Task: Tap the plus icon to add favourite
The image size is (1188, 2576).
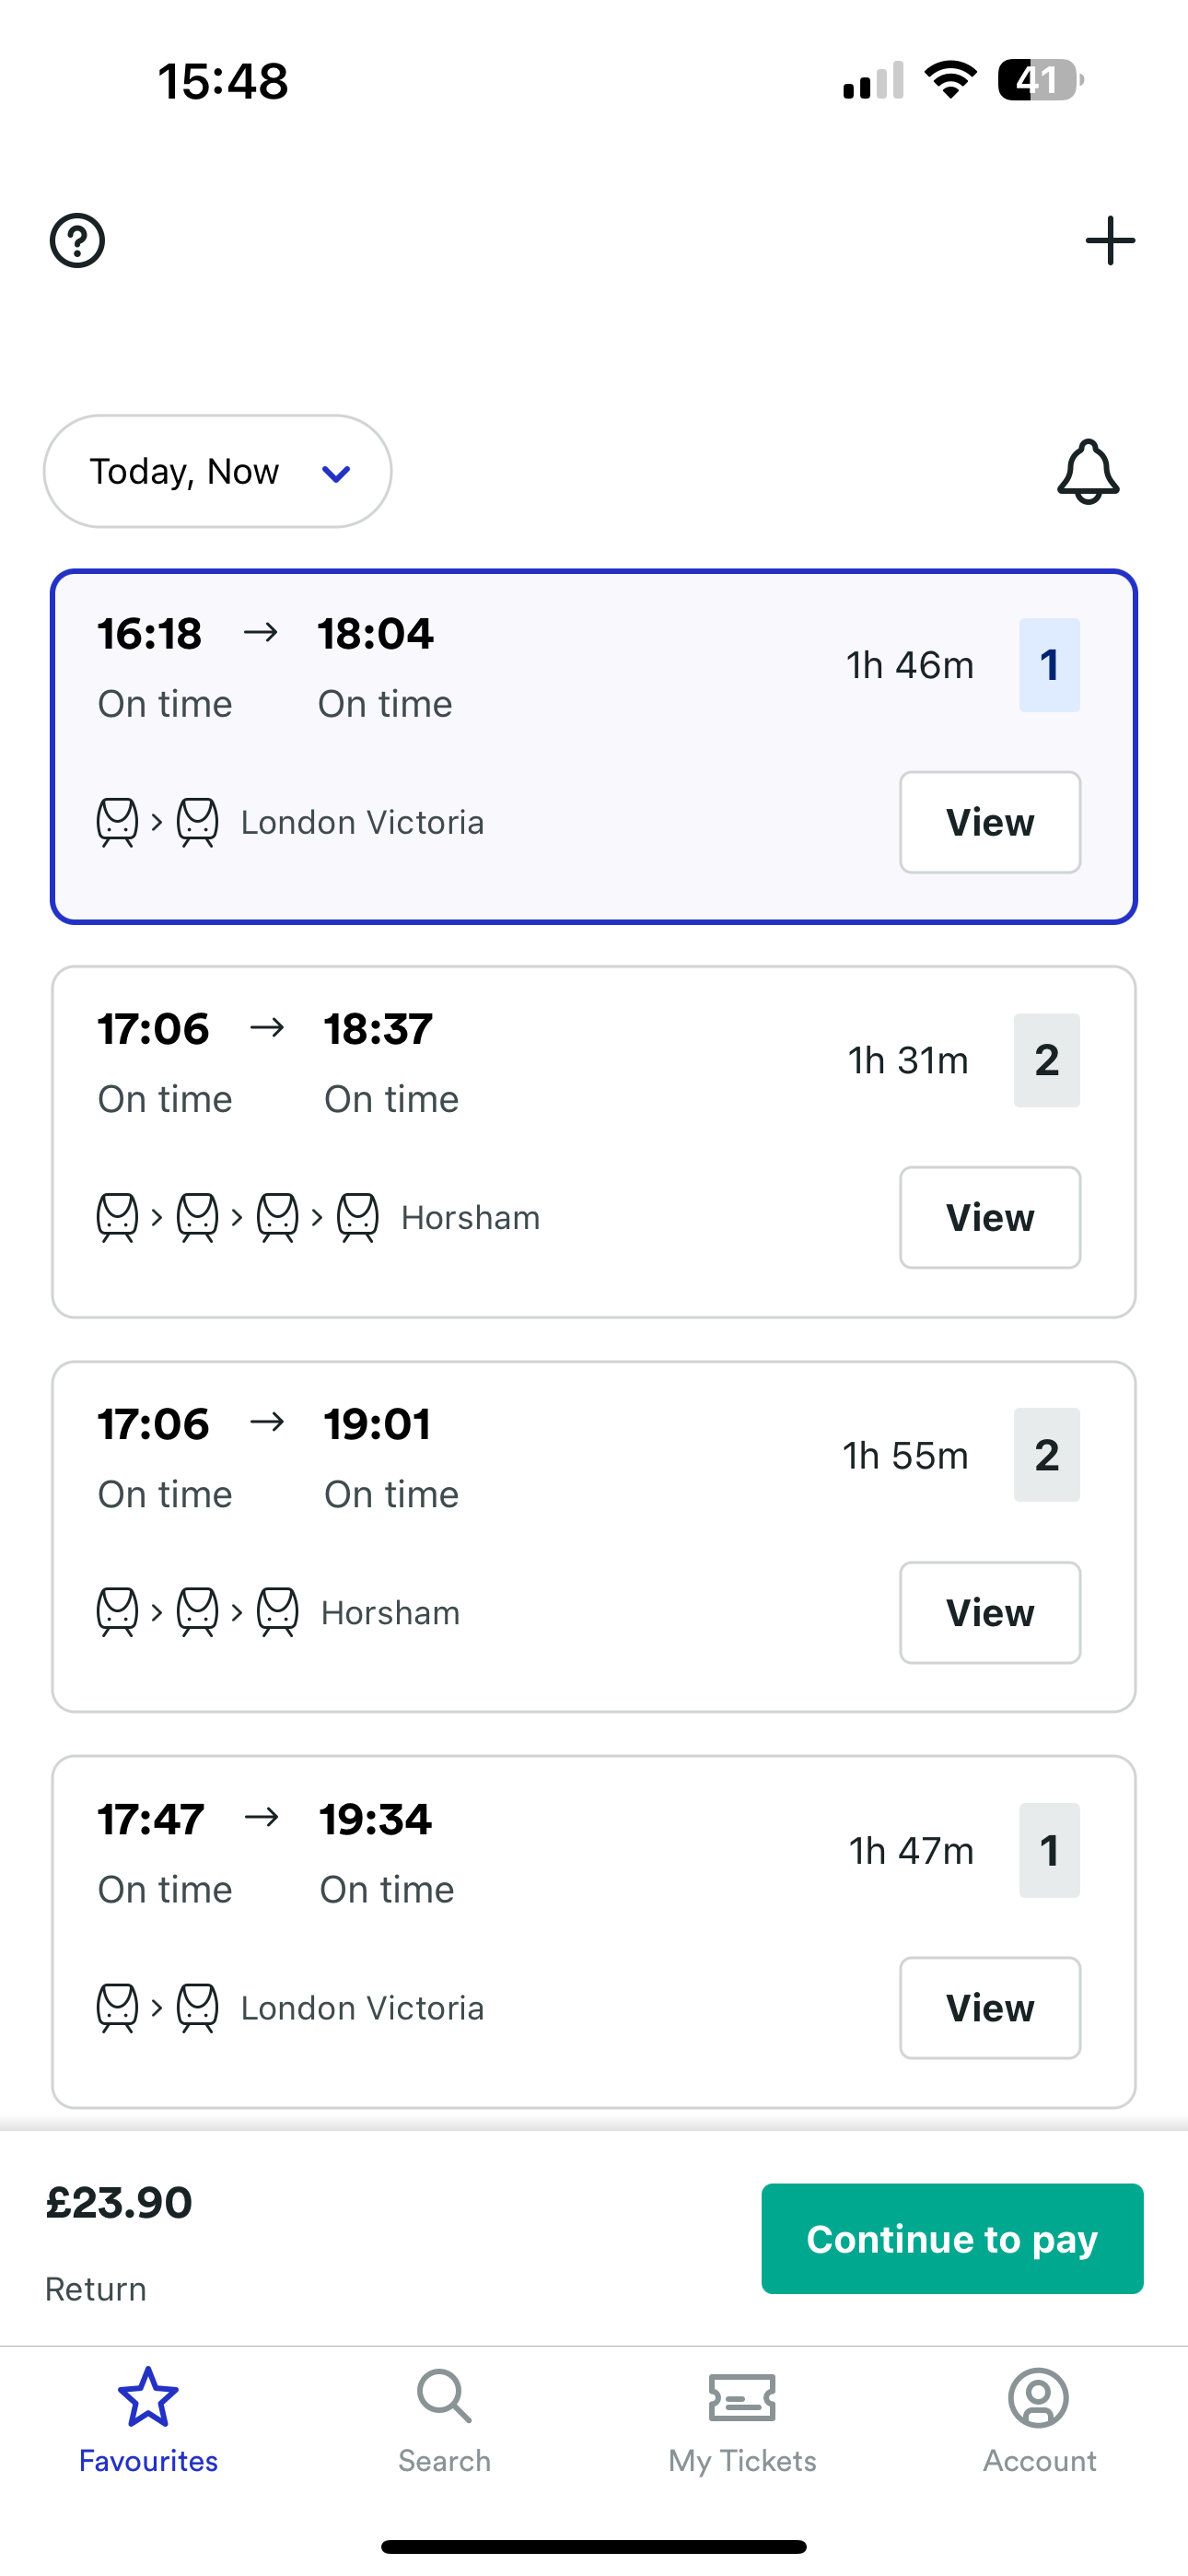Action: pos(1110,241)
